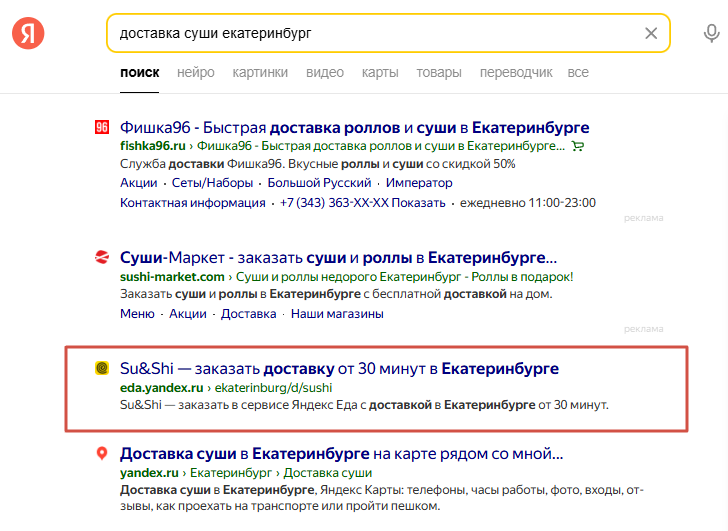The width and height of the screenshot is (728, 531).
Task: Click the Yandex logo icon
Action: [x=28, y=33]
